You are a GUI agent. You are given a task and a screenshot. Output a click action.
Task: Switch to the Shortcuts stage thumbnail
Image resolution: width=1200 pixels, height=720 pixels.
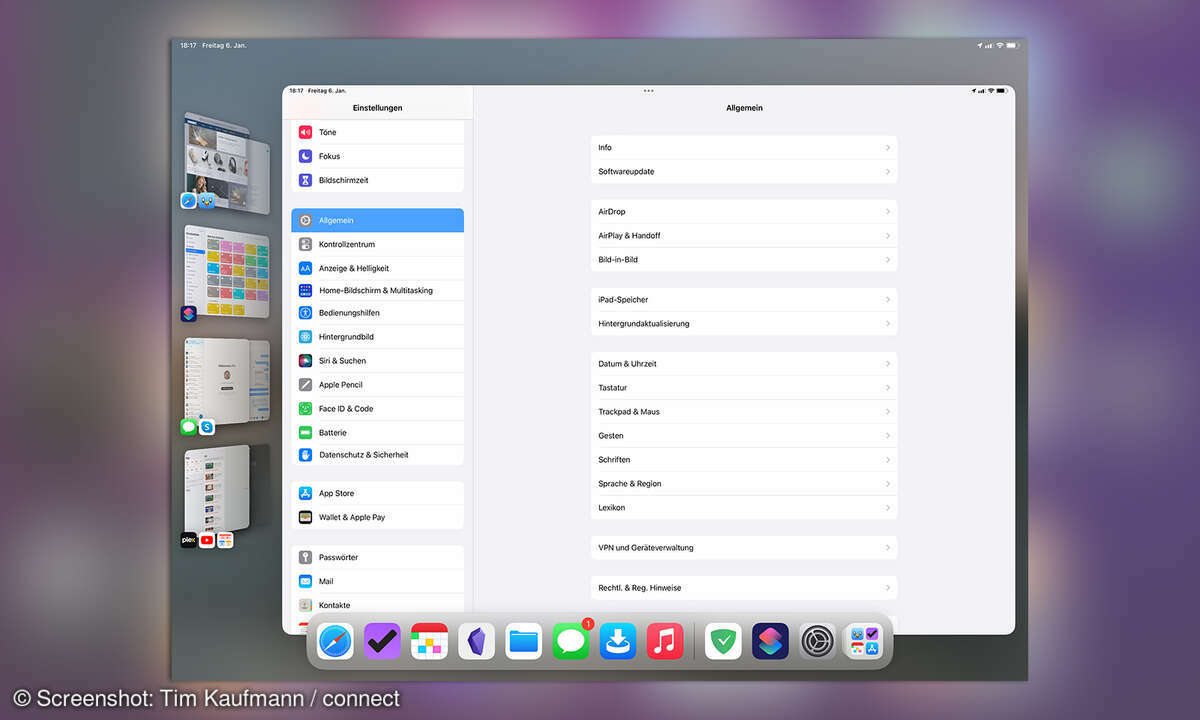(x=226, y=273)
